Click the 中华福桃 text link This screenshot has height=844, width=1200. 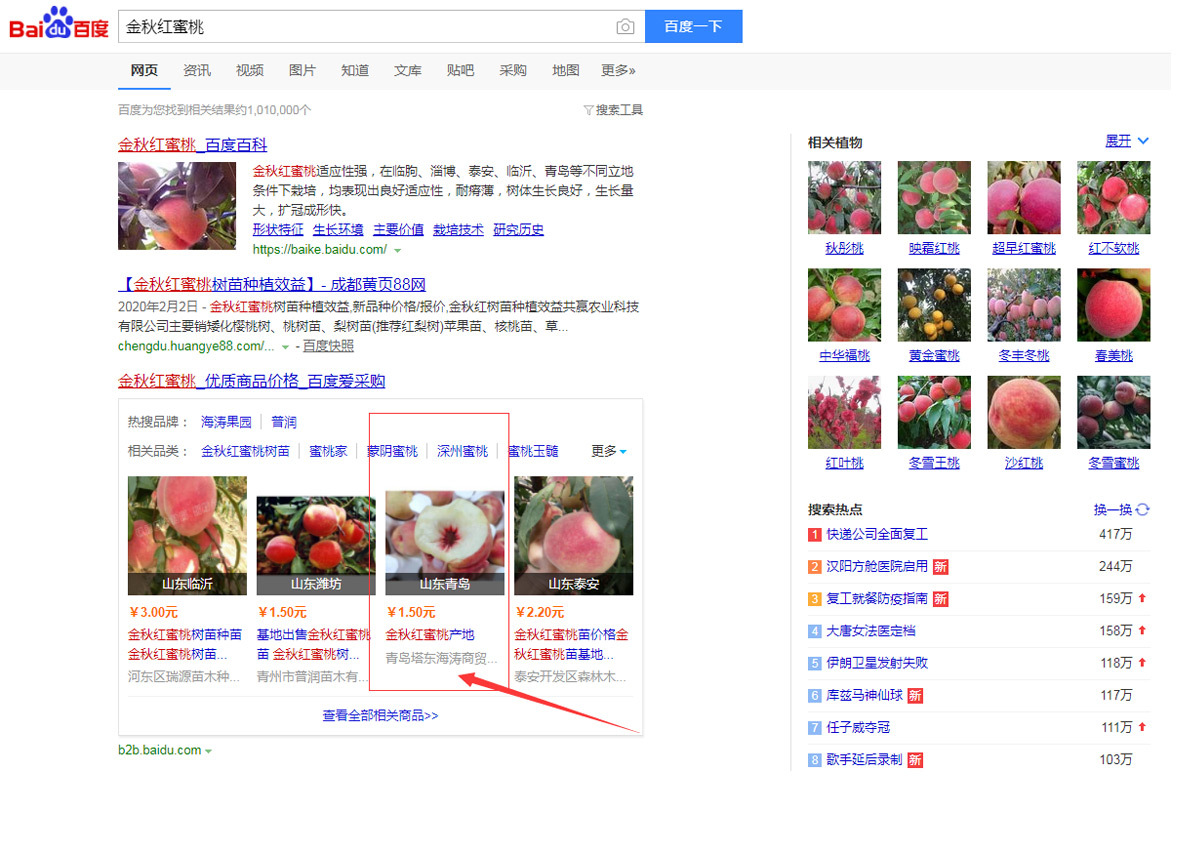(844, 356)
